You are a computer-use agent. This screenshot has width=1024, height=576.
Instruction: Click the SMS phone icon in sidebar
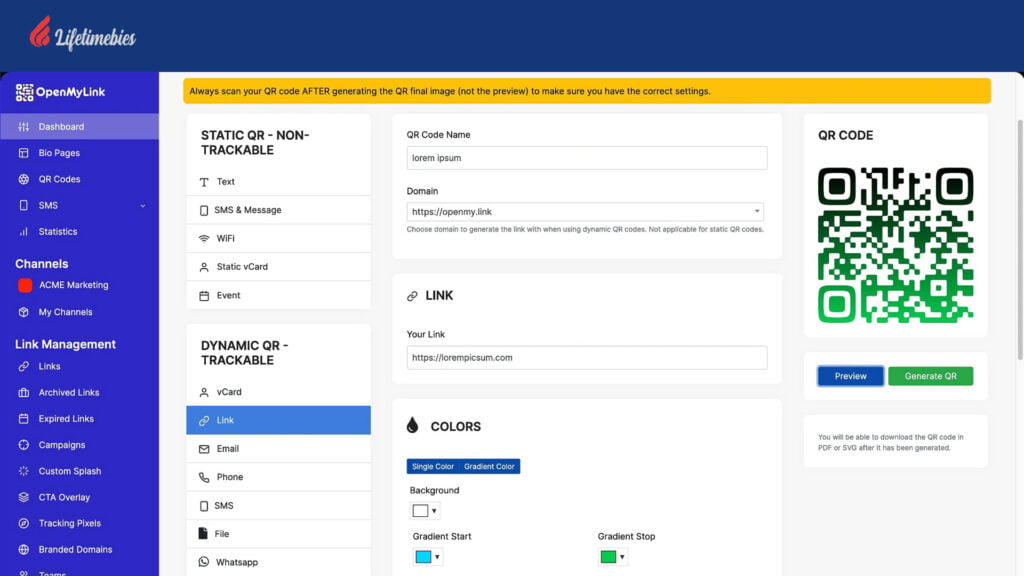click(x=24, y=205)
